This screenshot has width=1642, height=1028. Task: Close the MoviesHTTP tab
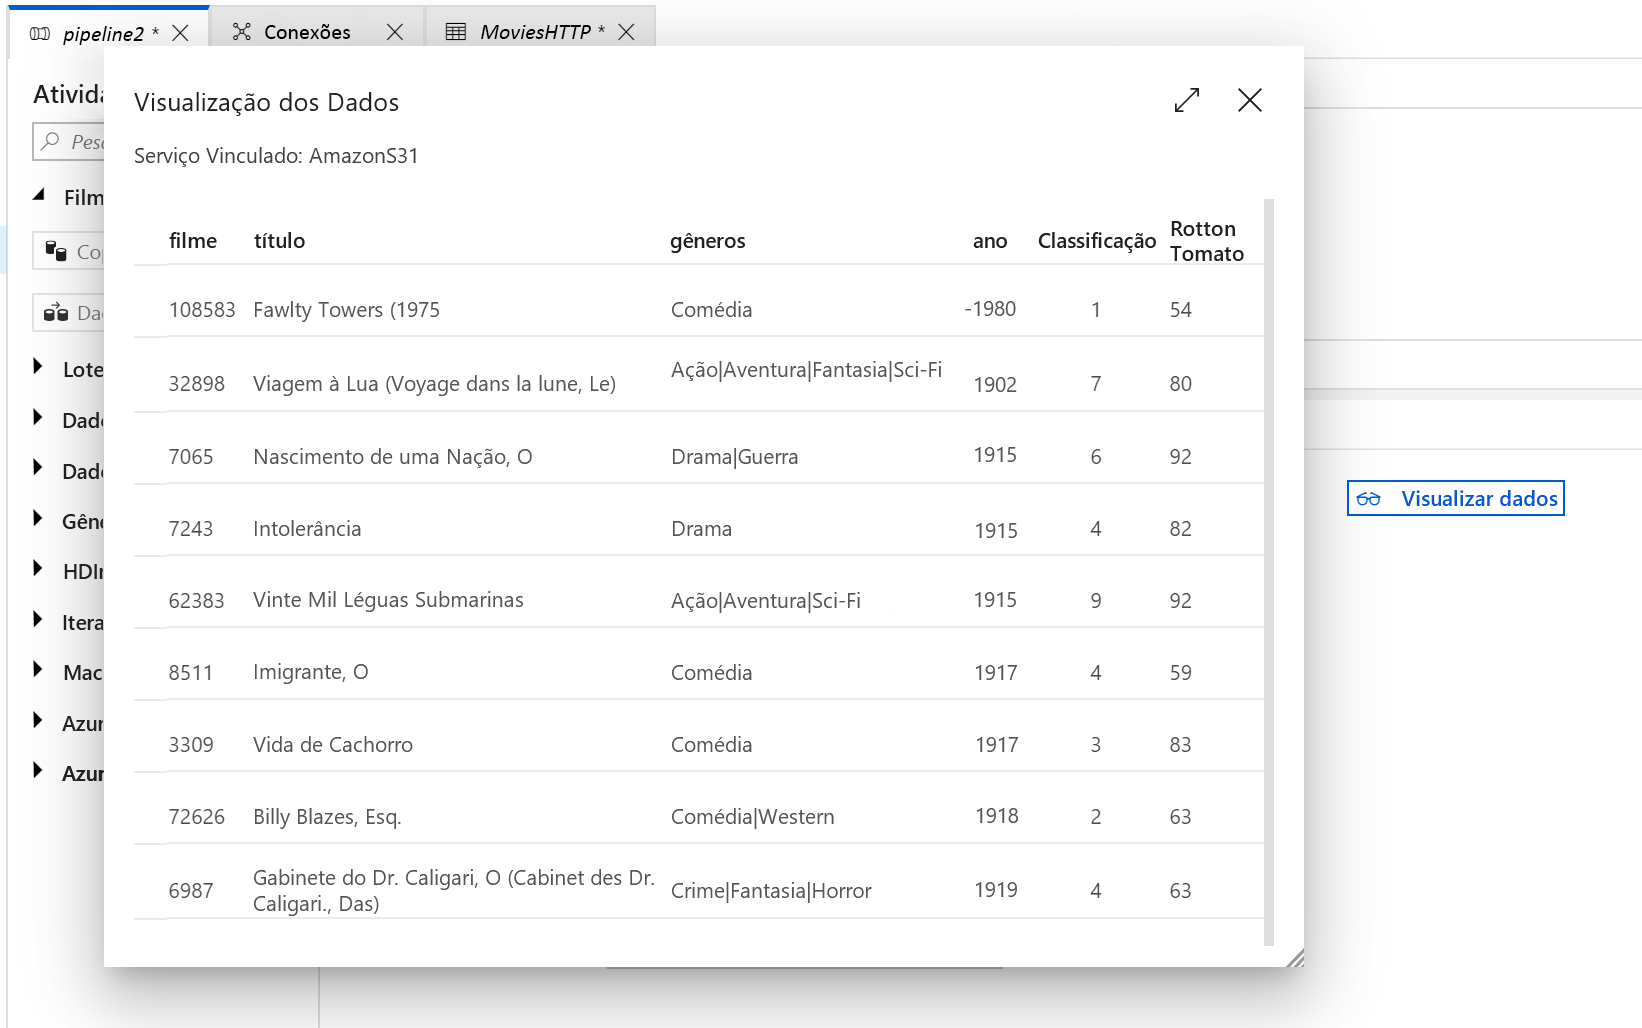[x=626, y=32]
